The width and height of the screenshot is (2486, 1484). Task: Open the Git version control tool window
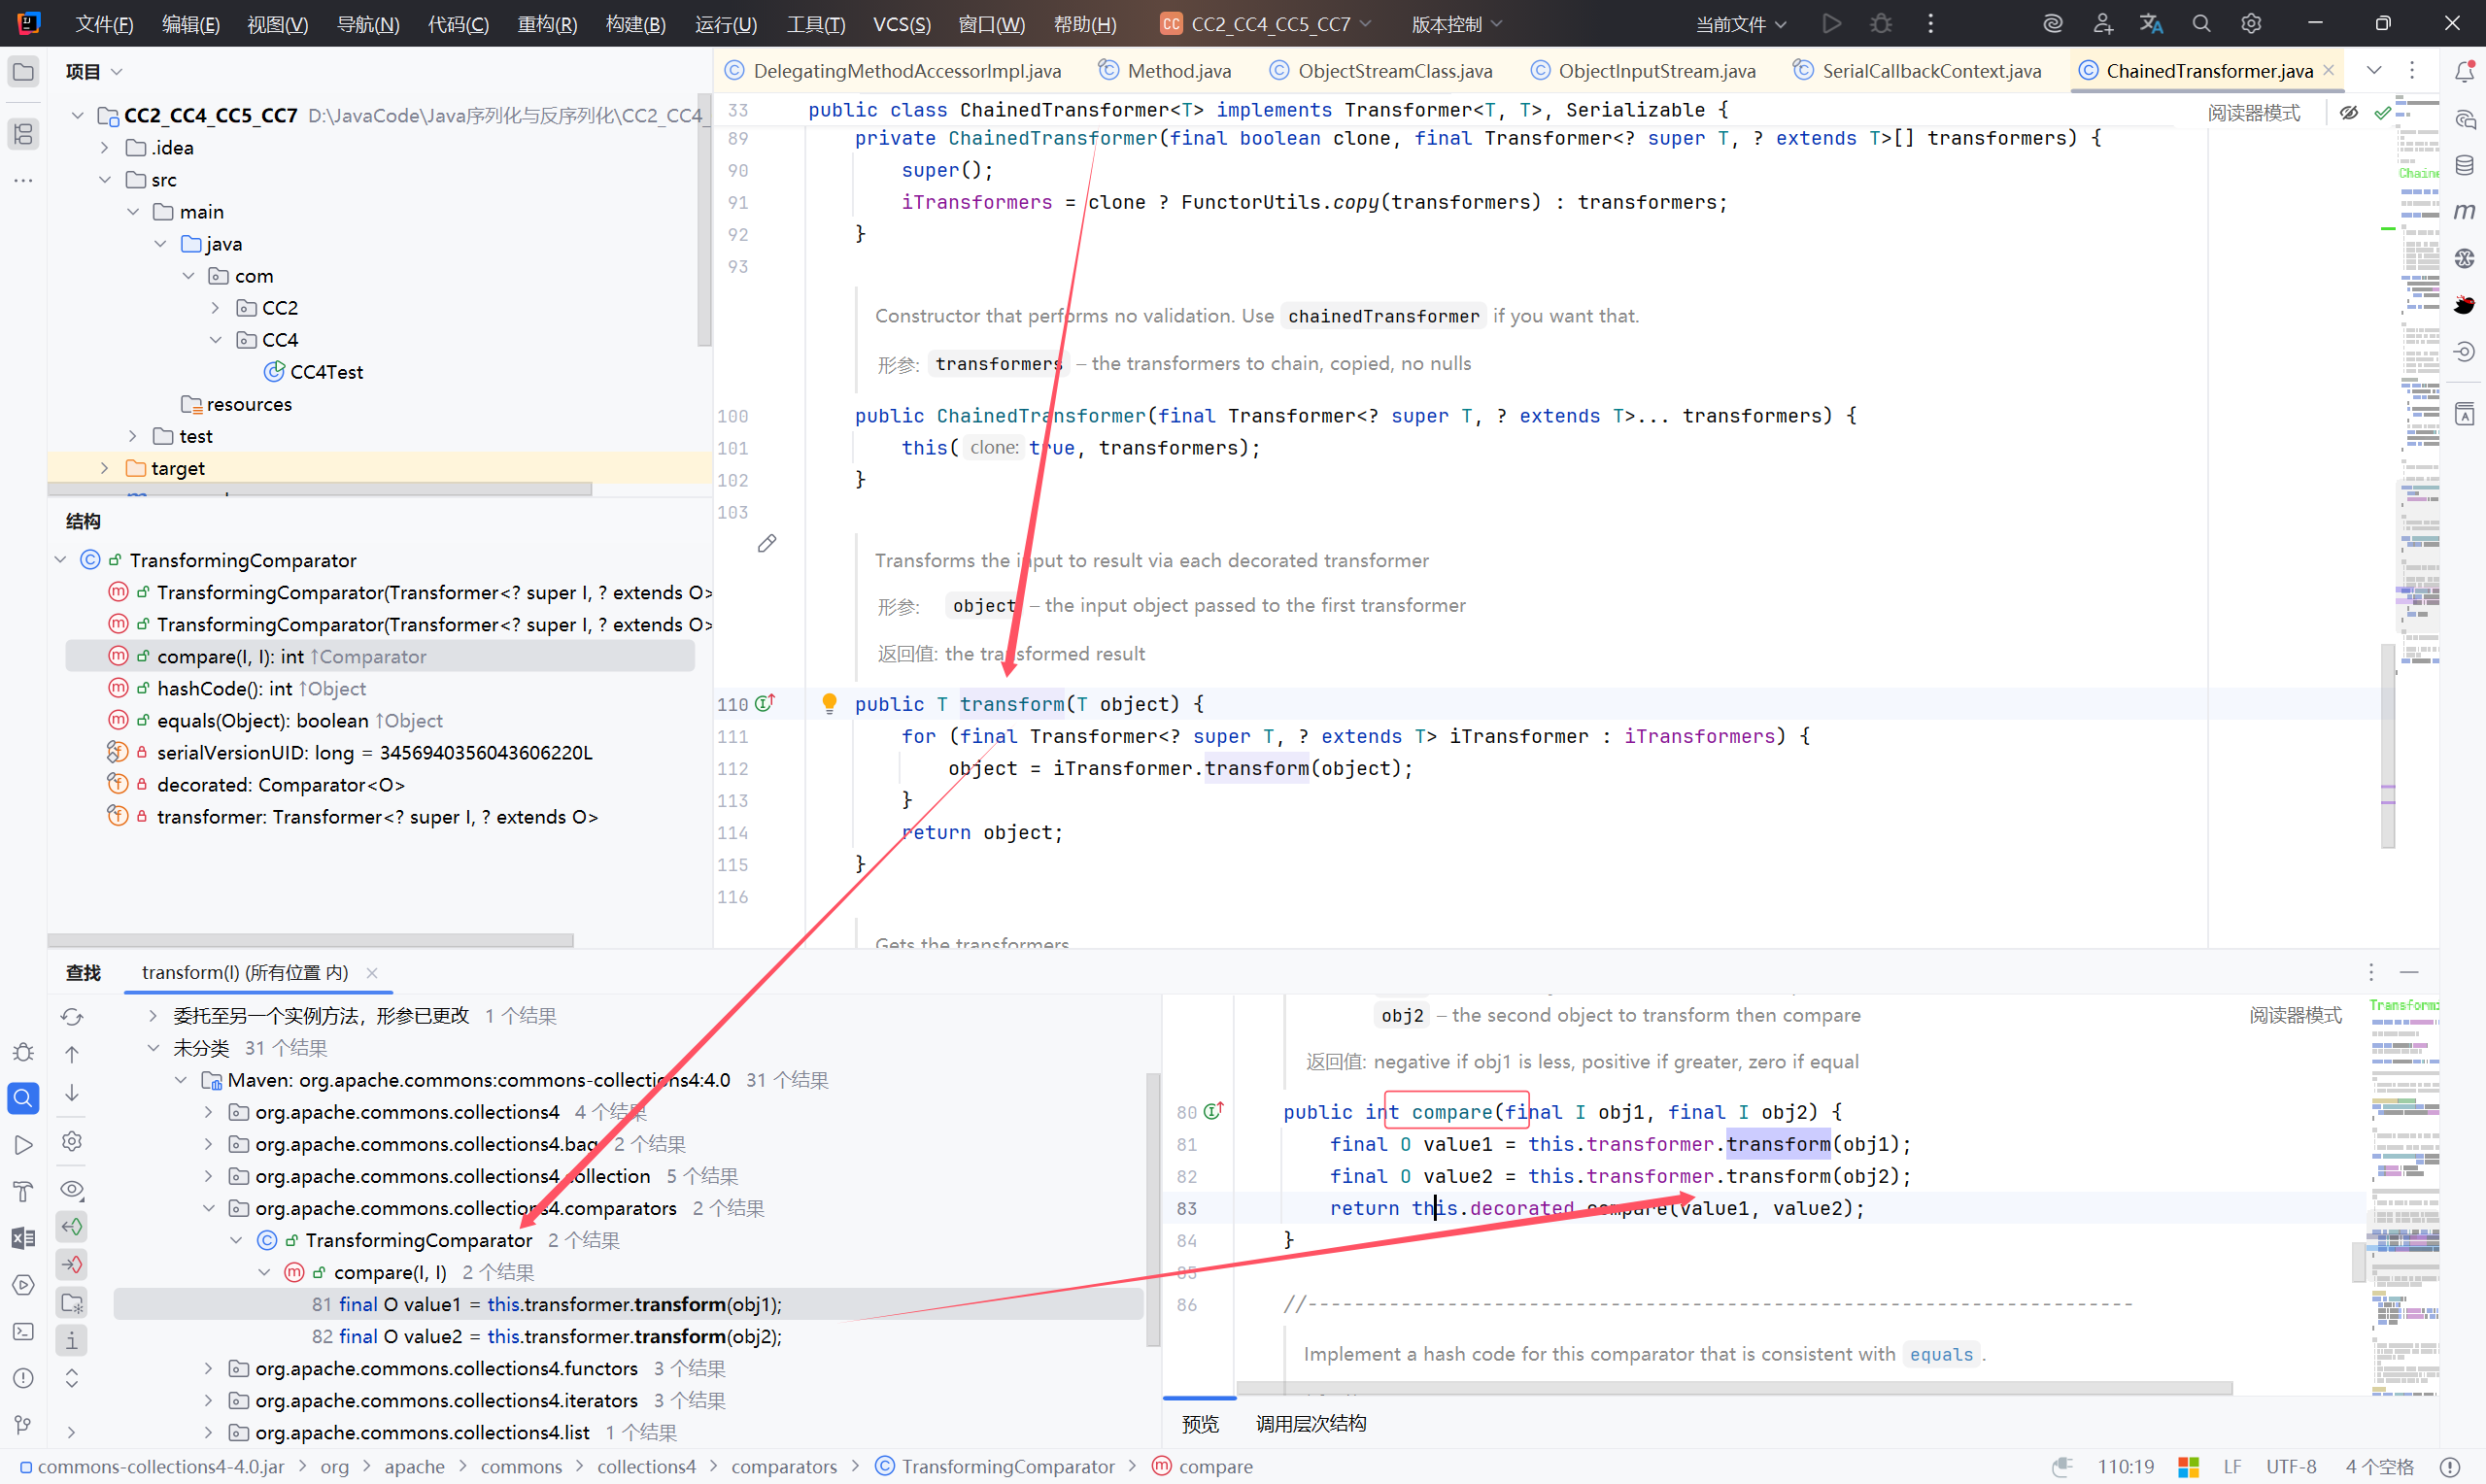(x=23, y=1424)
